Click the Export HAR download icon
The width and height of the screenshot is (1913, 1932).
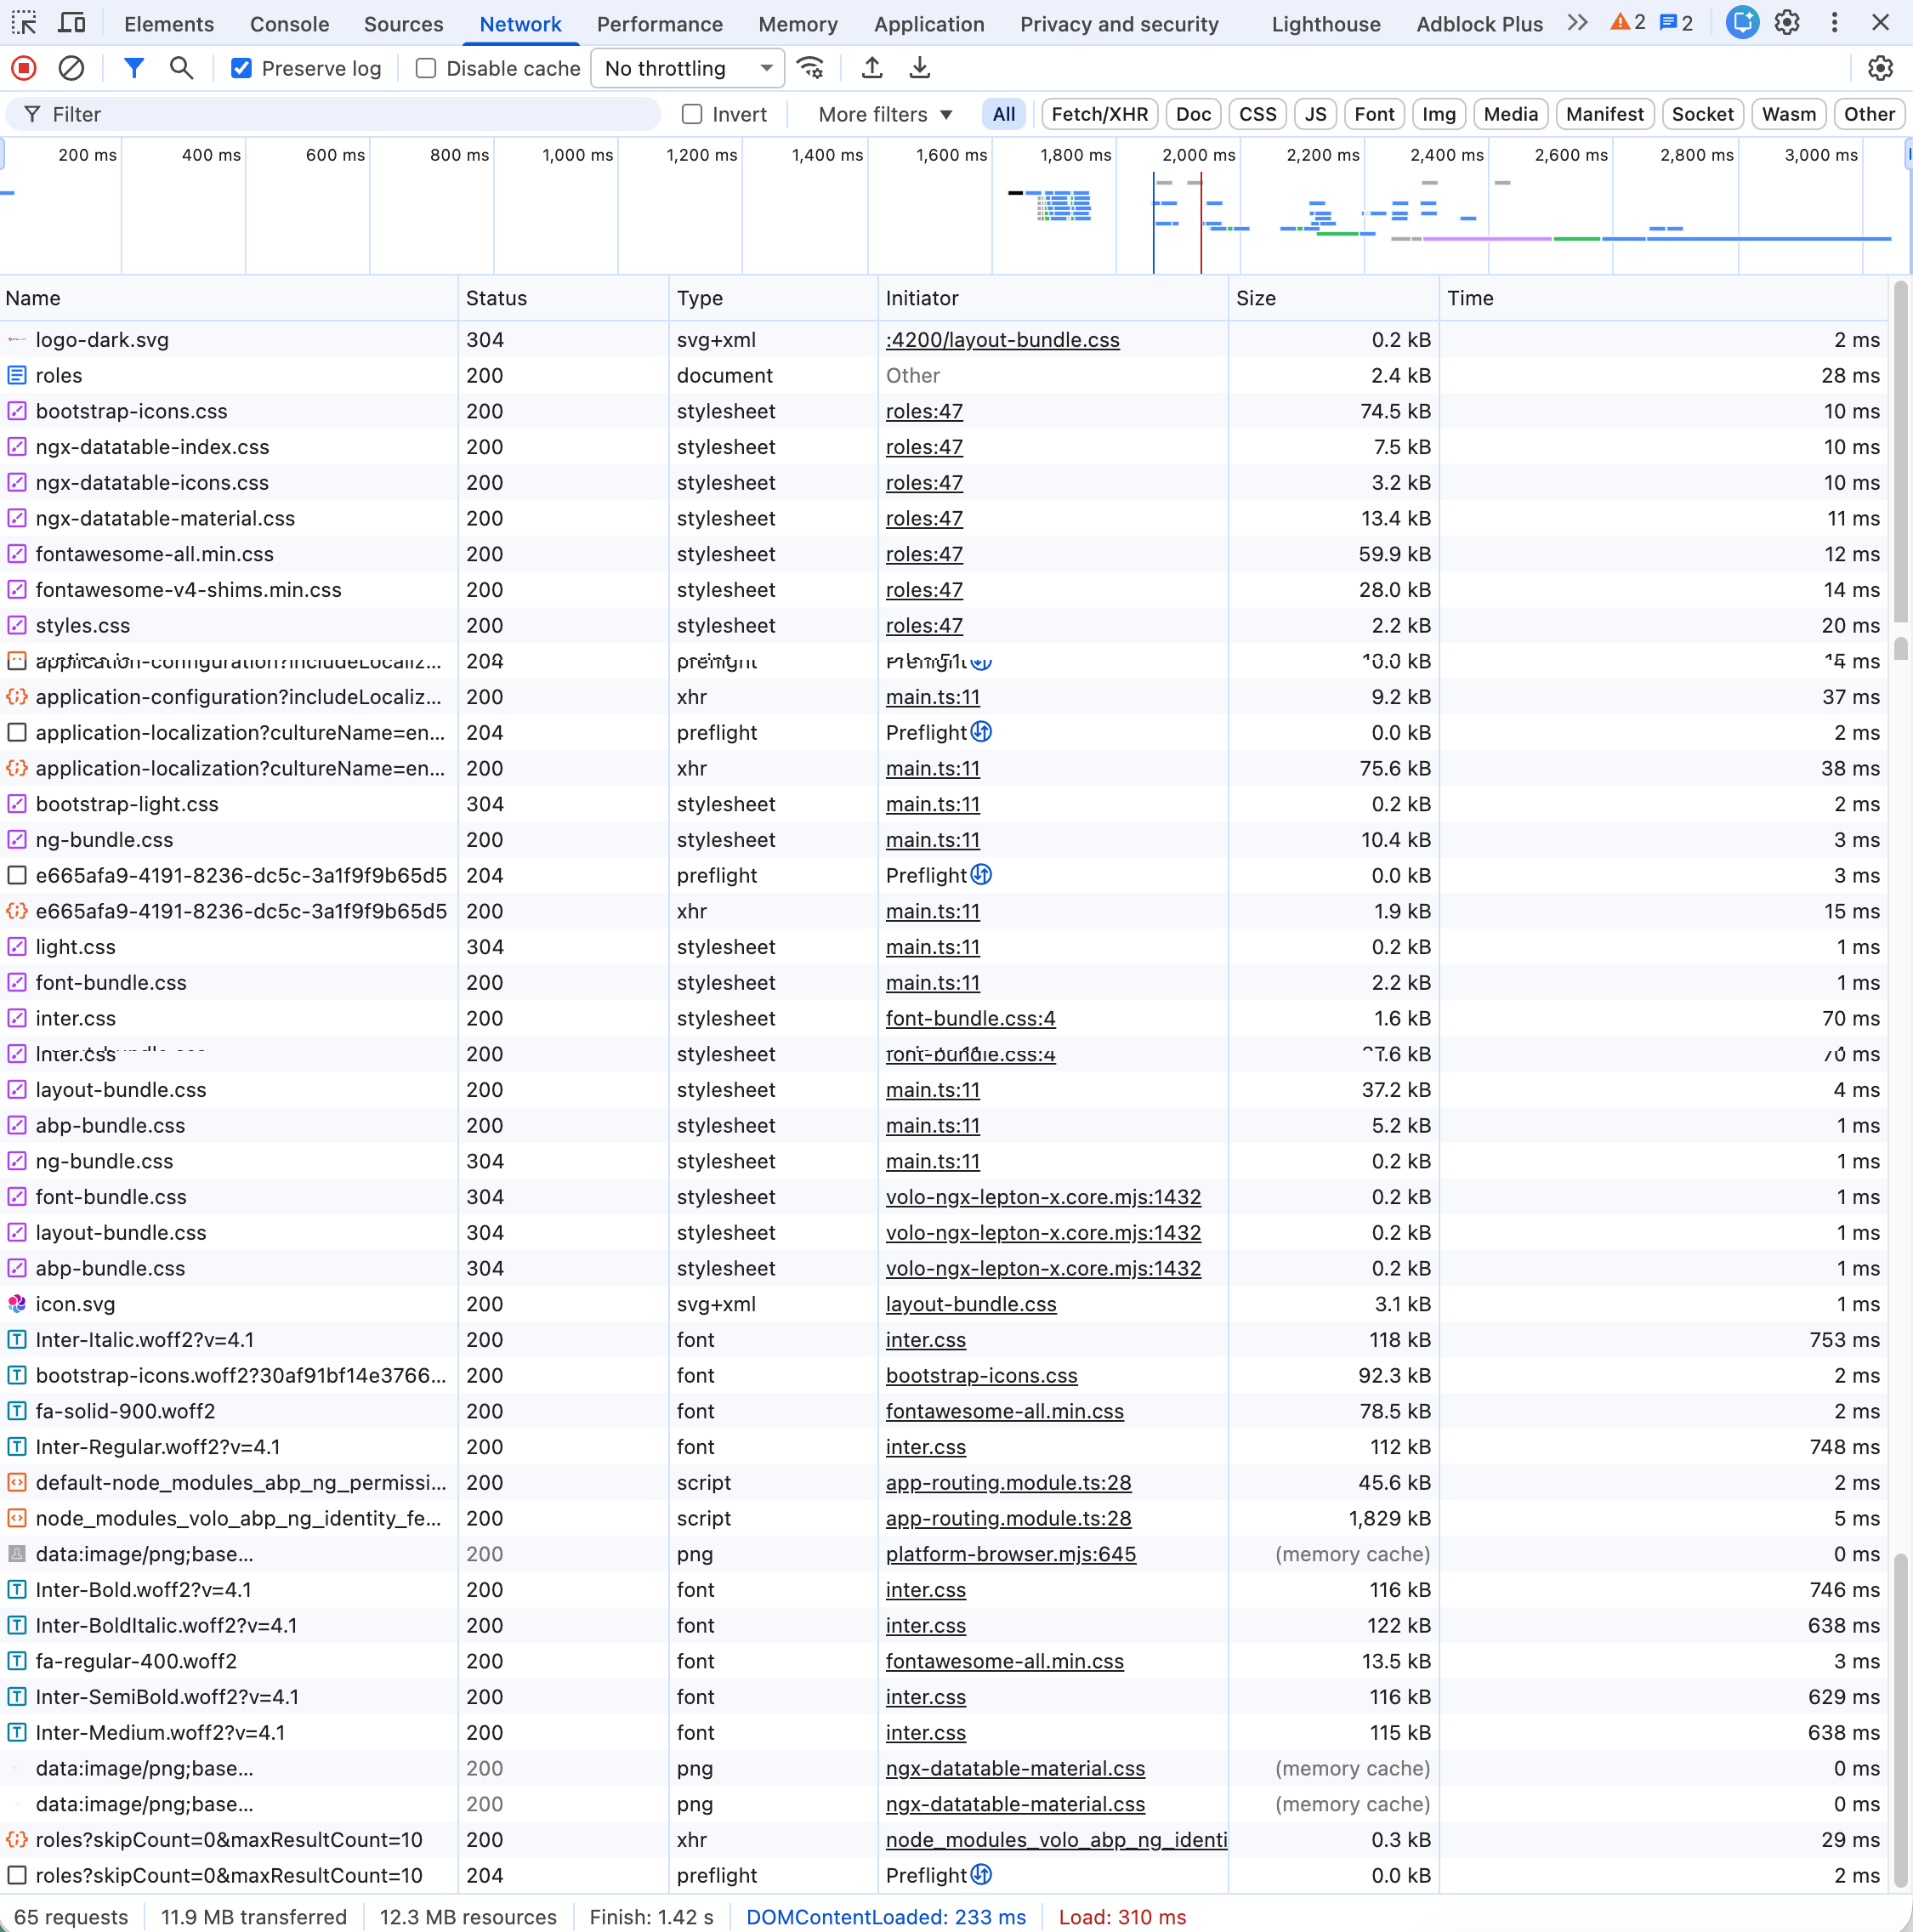[919, 68]
